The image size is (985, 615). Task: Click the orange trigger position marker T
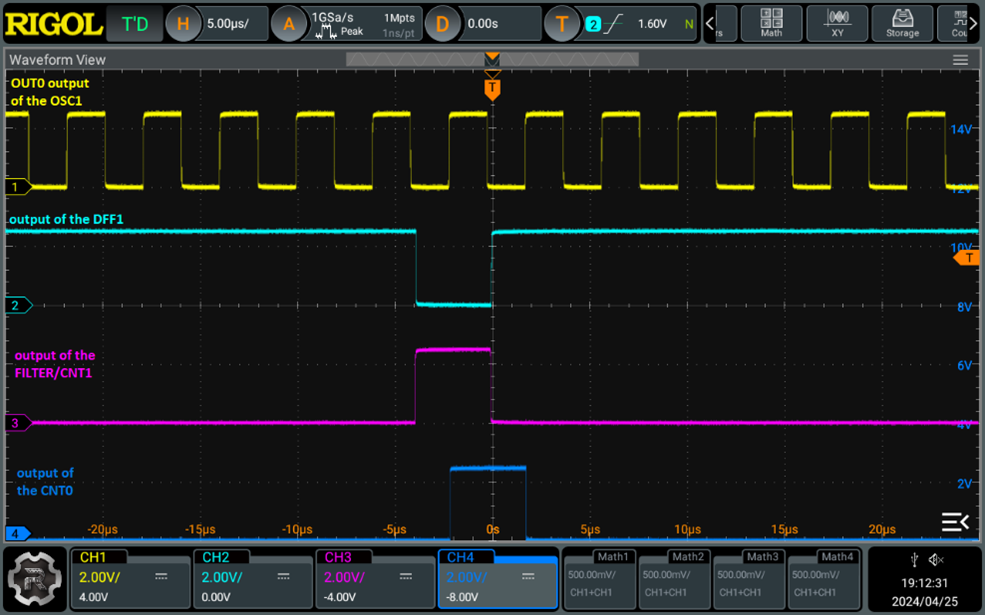click(x=492, y=89)
